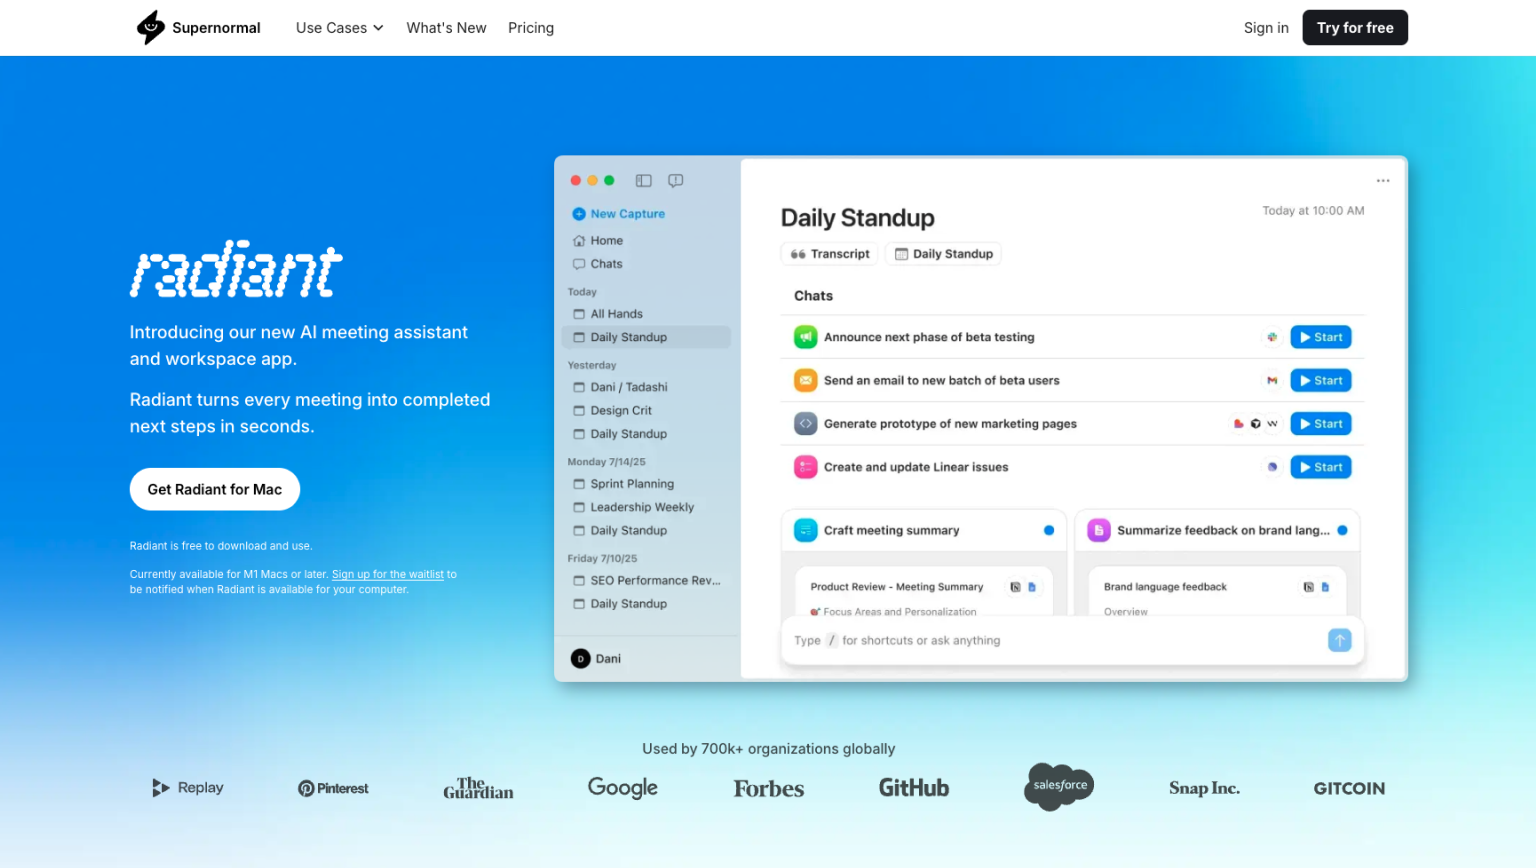Open the Design Crit meeting
The width and height of the screenshot is (1536, 868).
[x=612, y=410]
